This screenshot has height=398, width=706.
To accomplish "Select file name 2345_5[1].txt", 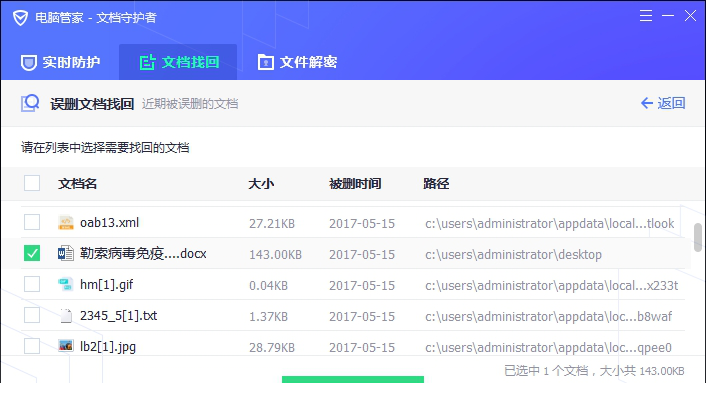I will [118, 316].
